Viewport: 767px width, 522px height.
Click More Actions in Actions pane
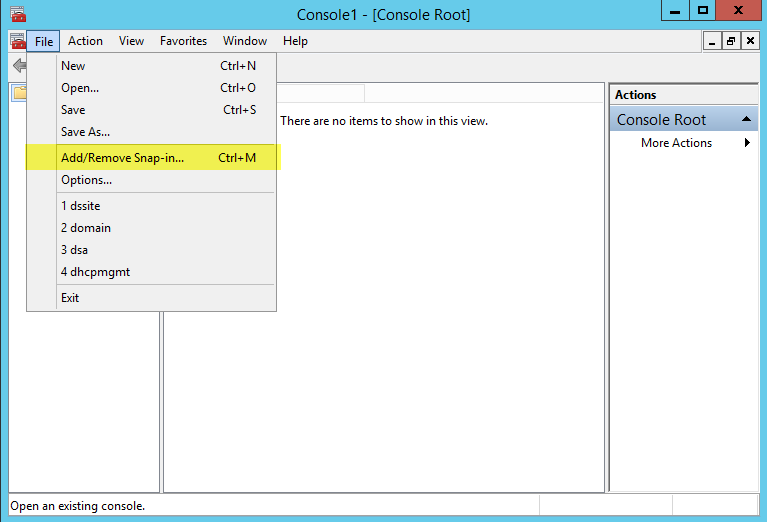(x=676, y=143)
